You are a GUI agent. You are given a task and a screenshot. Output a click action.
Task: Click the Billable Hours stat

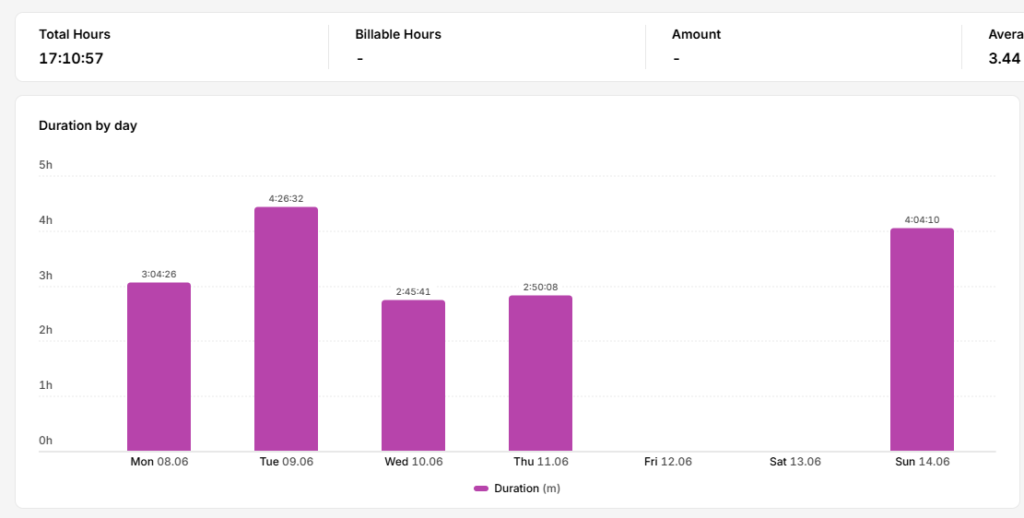tap(487, 47)
